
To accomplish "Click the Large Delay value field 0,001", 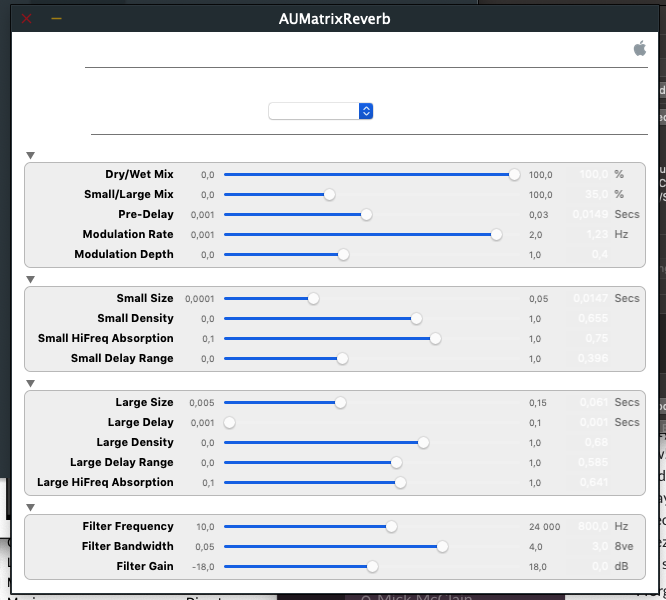I will (589, 422).
